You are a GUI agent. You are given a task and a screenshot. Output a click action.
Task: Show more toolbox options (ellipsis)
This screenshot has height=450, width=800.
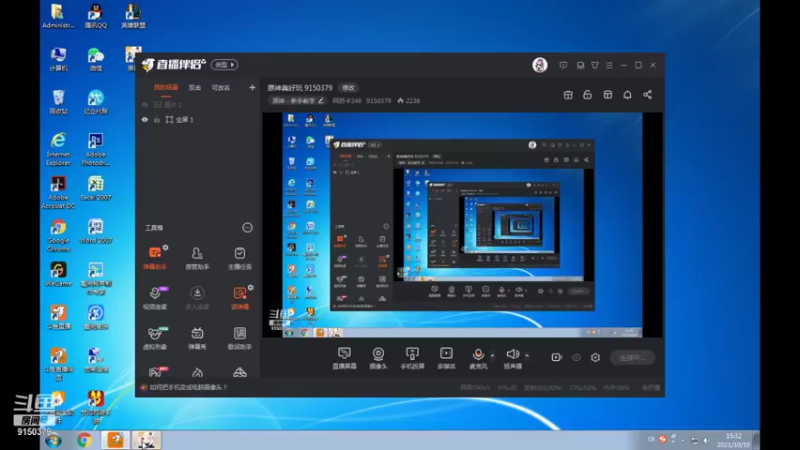[247, 228]
